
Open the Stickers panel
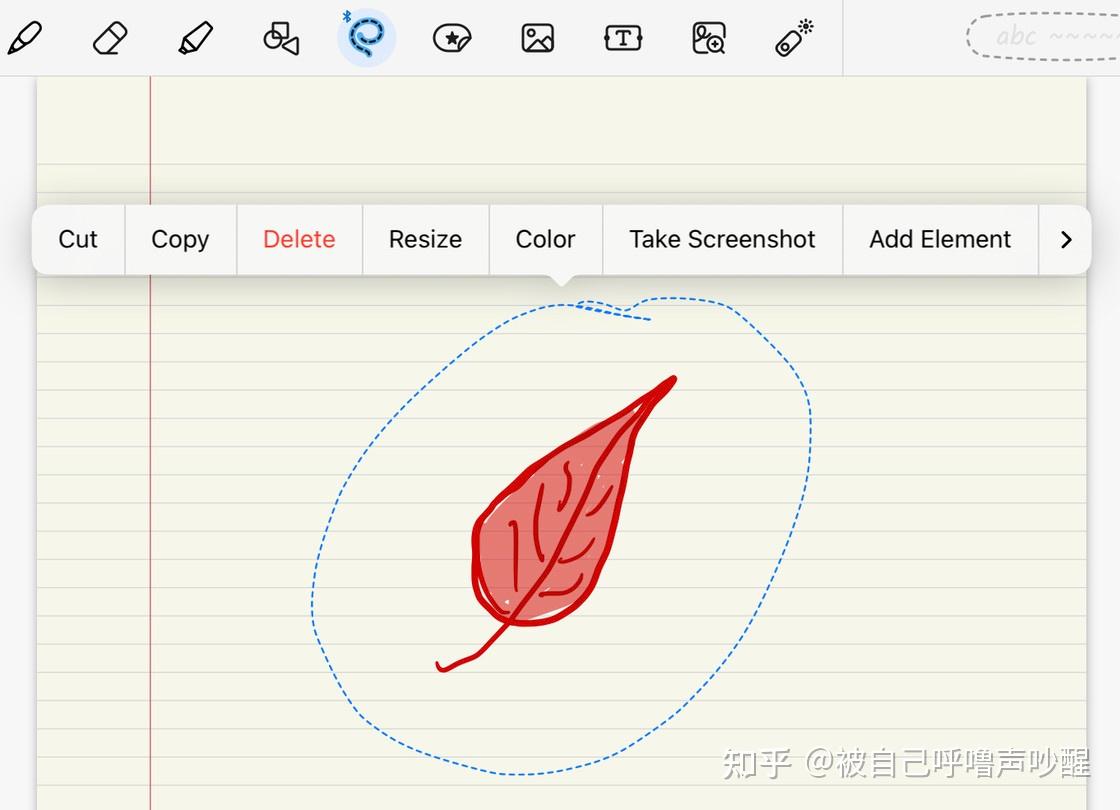pyautogui.click(x=451, y=37)
